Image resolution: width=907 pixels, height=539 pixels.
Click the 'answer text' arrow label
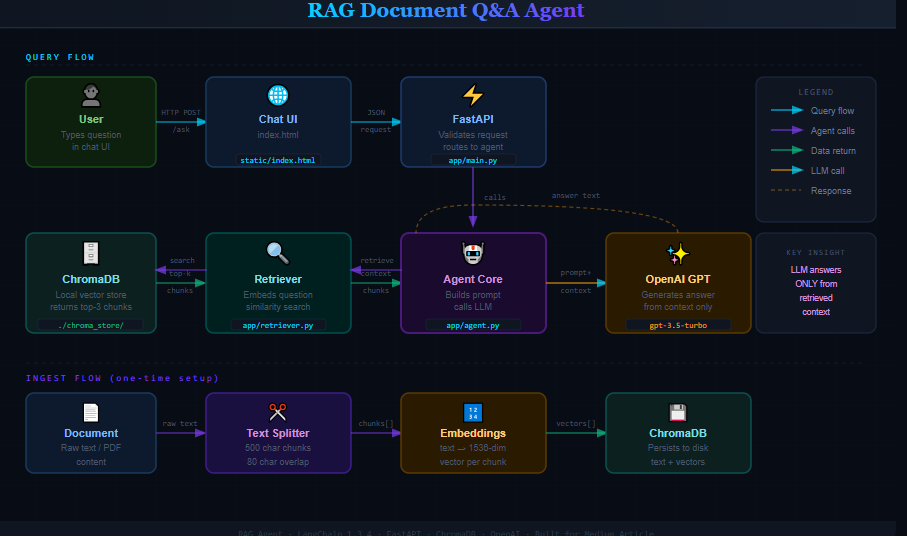(576, 196)
